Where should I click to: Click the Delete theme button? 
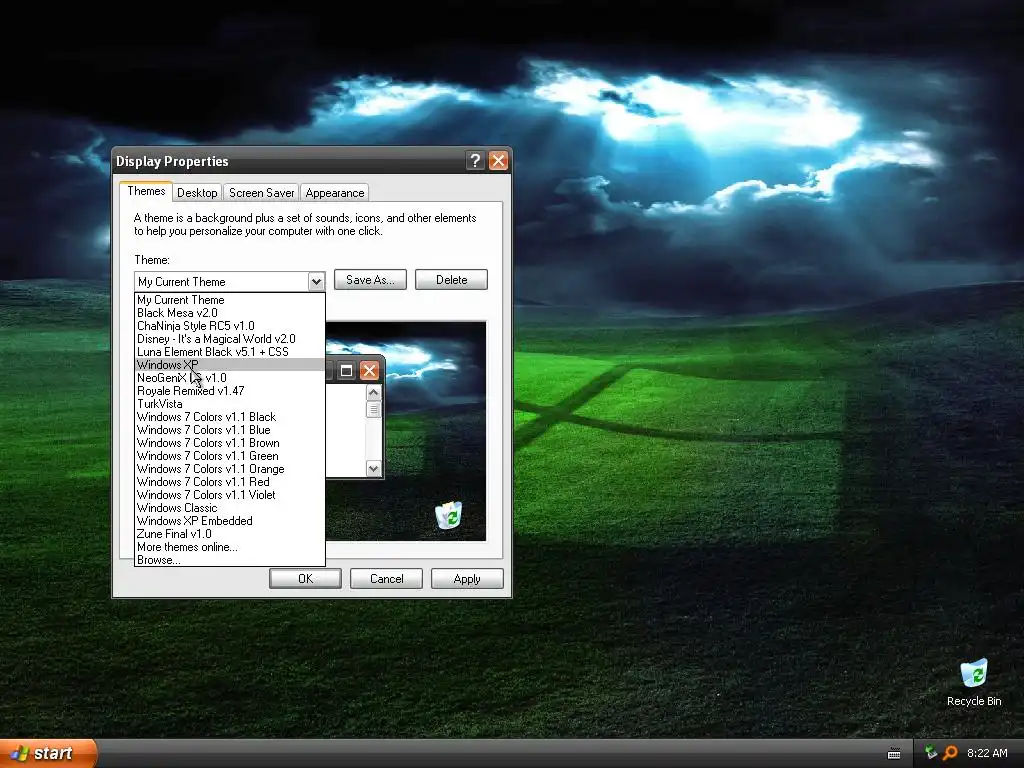point(451,280)
